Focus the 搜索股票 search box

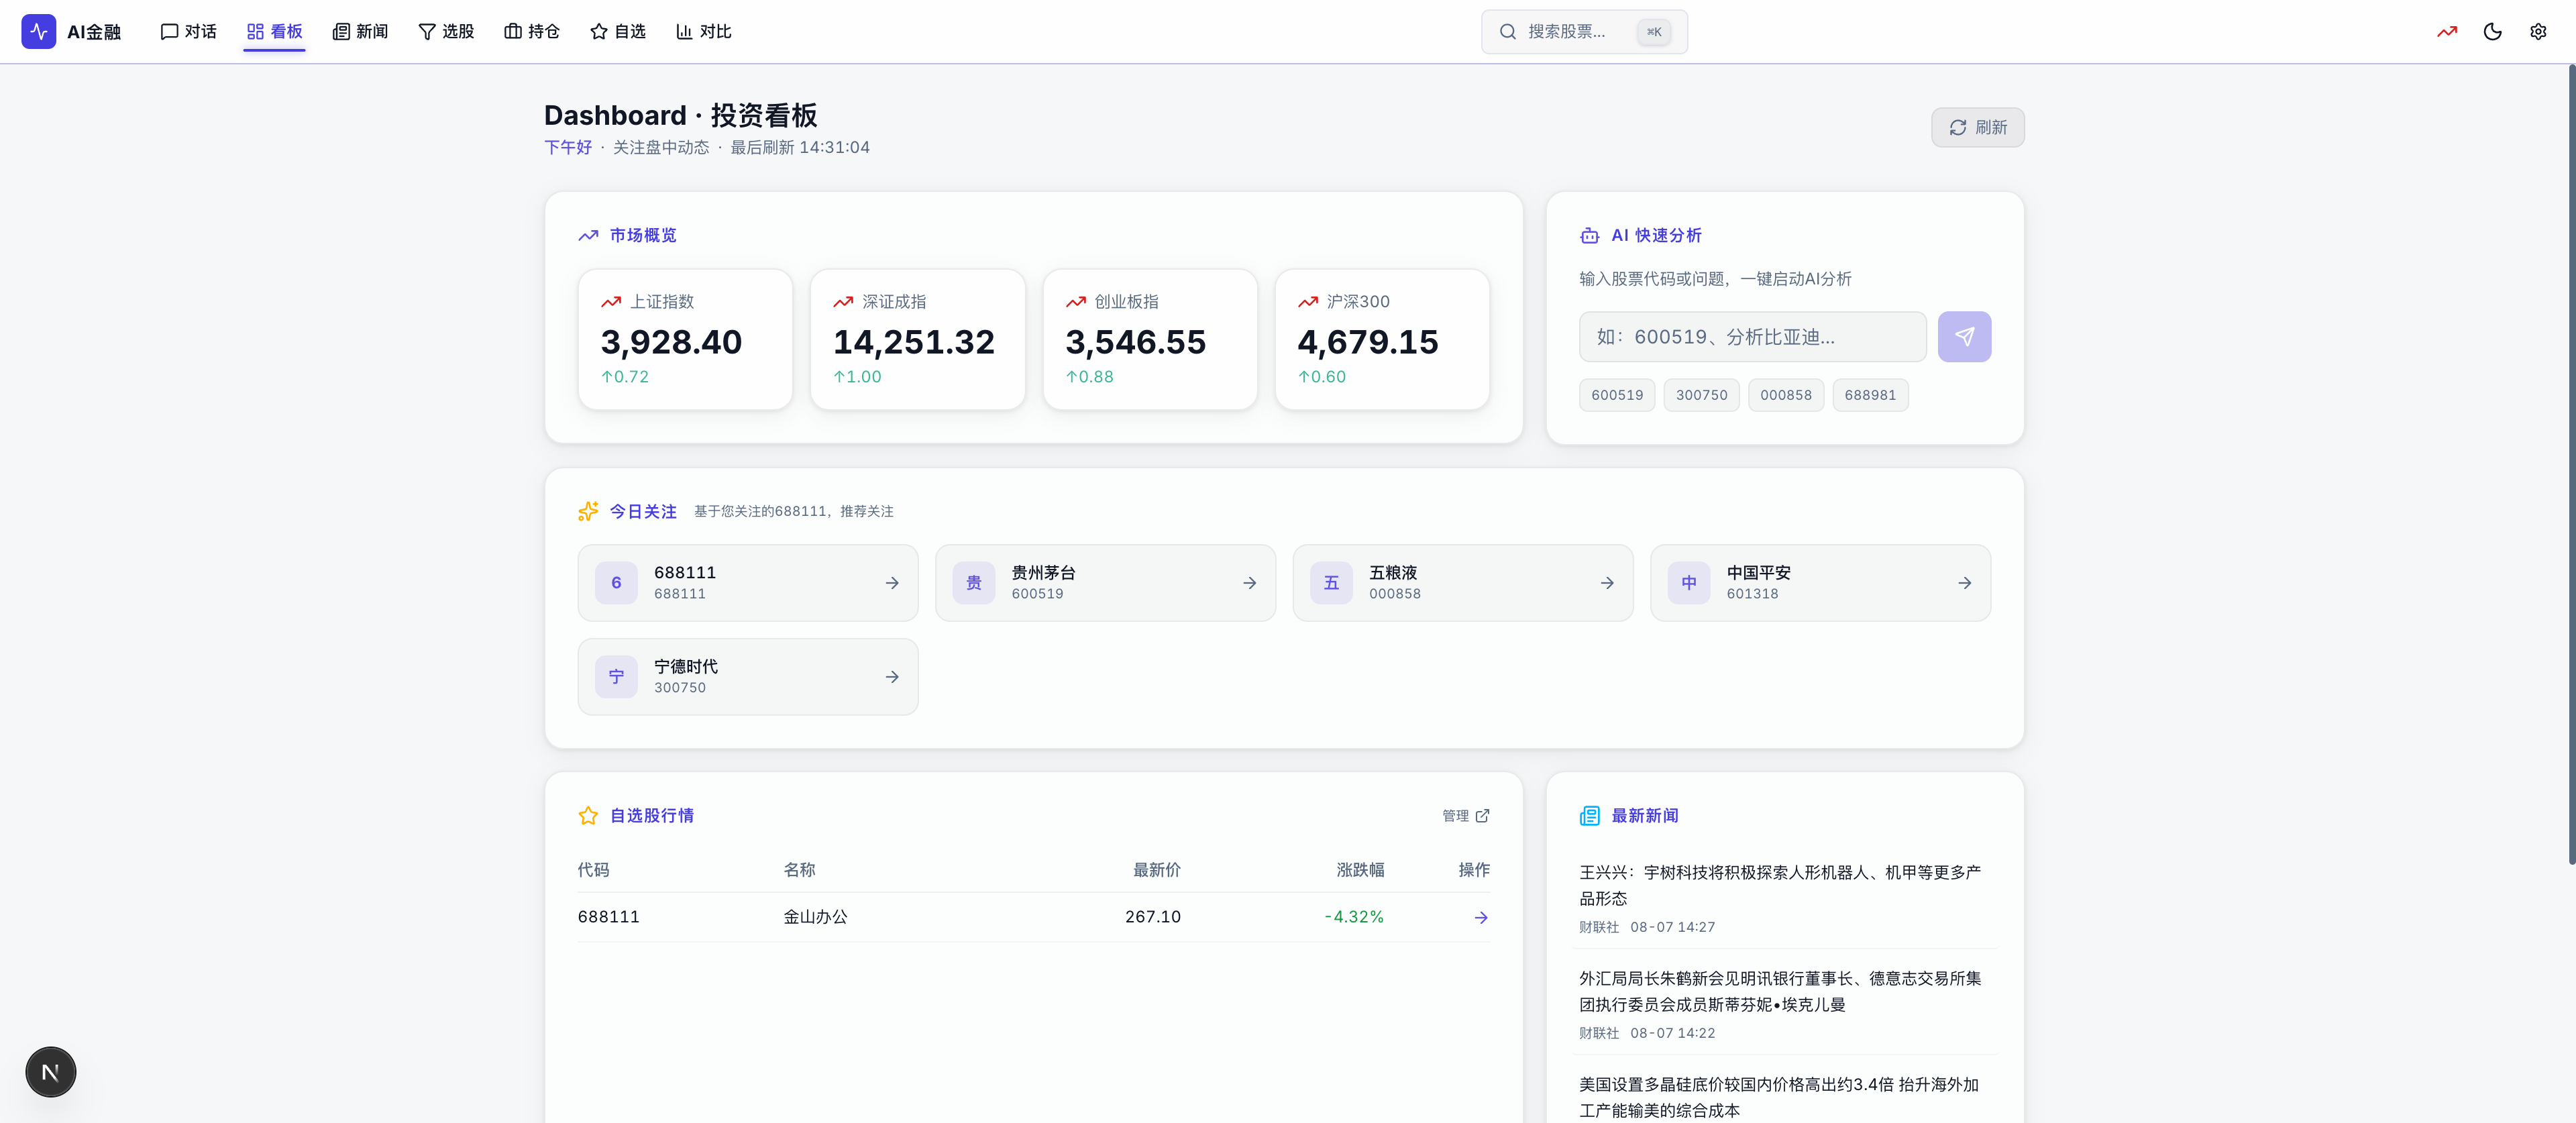(1584, 32)
